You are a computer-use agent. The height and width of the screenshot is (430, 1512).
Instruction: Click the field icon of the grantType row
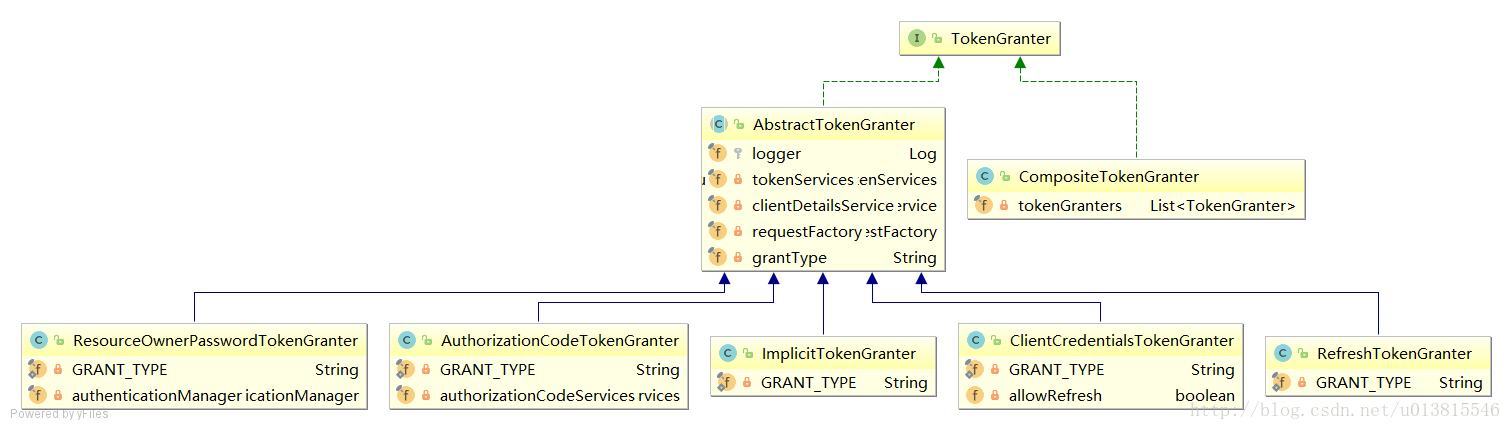[x=717, y=258]
